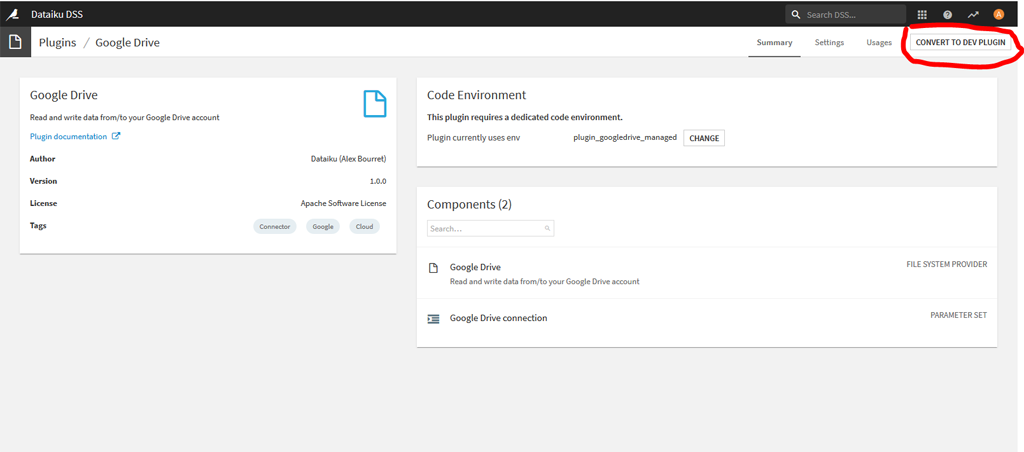Click the large blue Google Drive file icon
This screenshot has height=452, width=1024.
(375, 104)
